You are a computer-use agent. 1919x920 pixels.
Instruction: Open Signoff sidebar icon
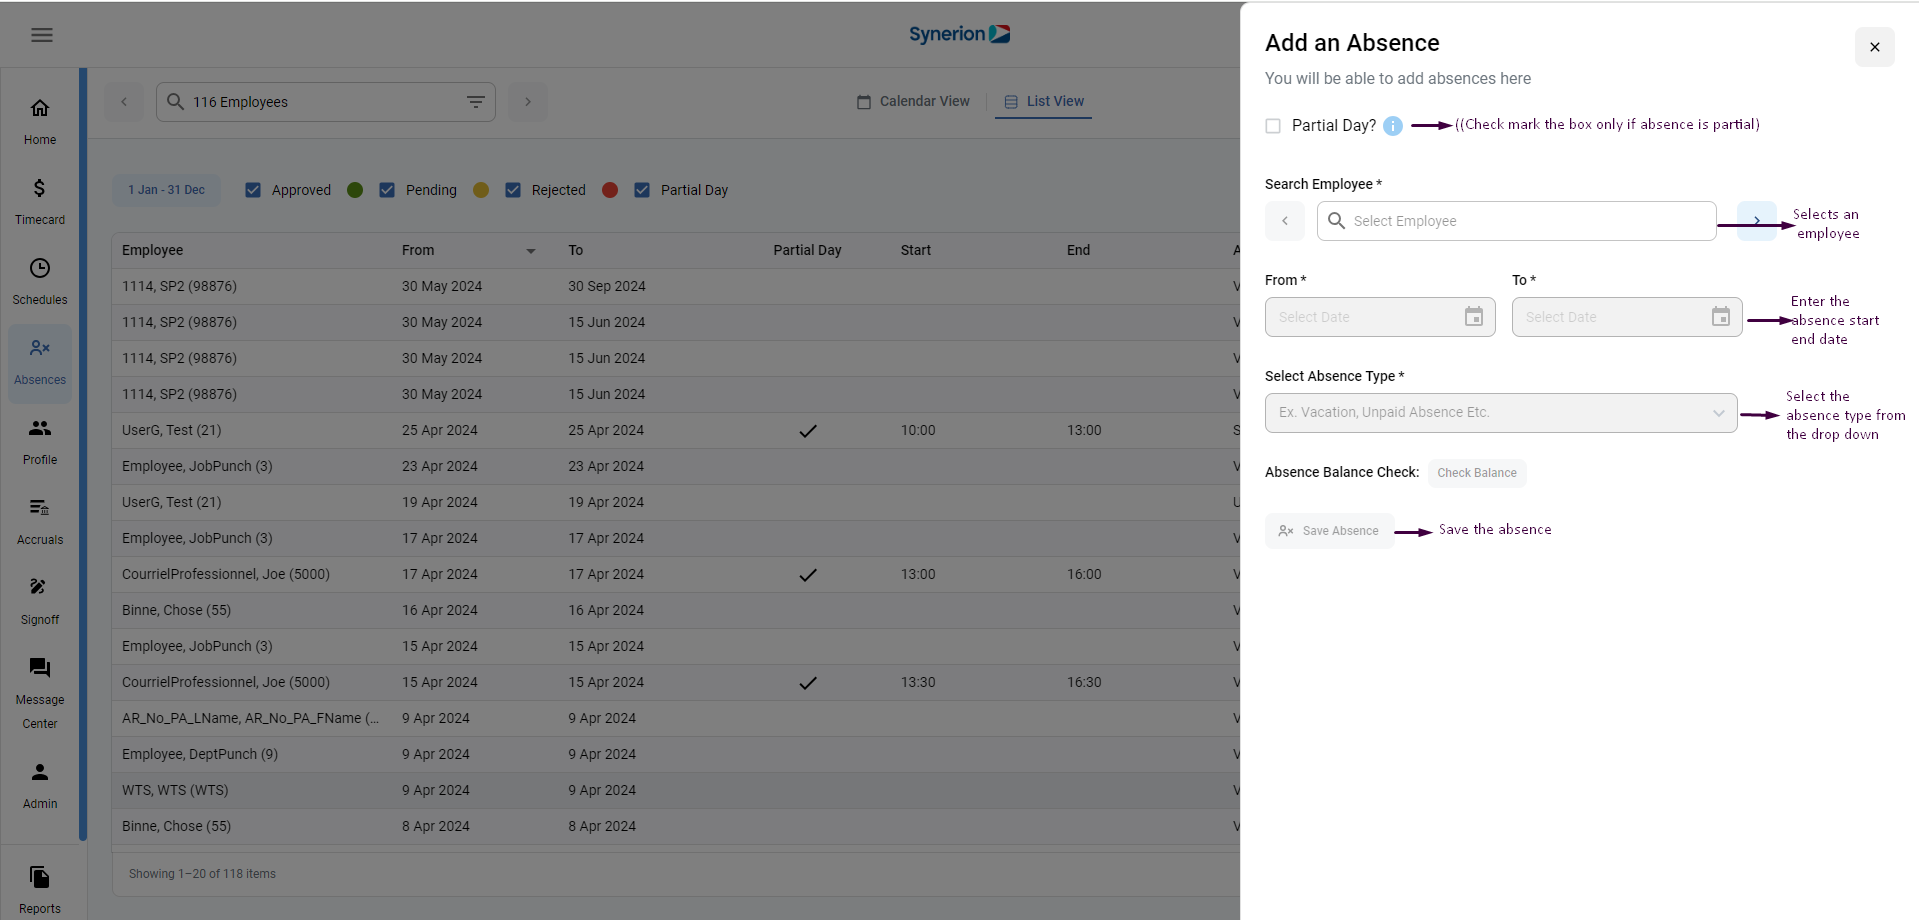pyautogui.click(x=40, y=588)
